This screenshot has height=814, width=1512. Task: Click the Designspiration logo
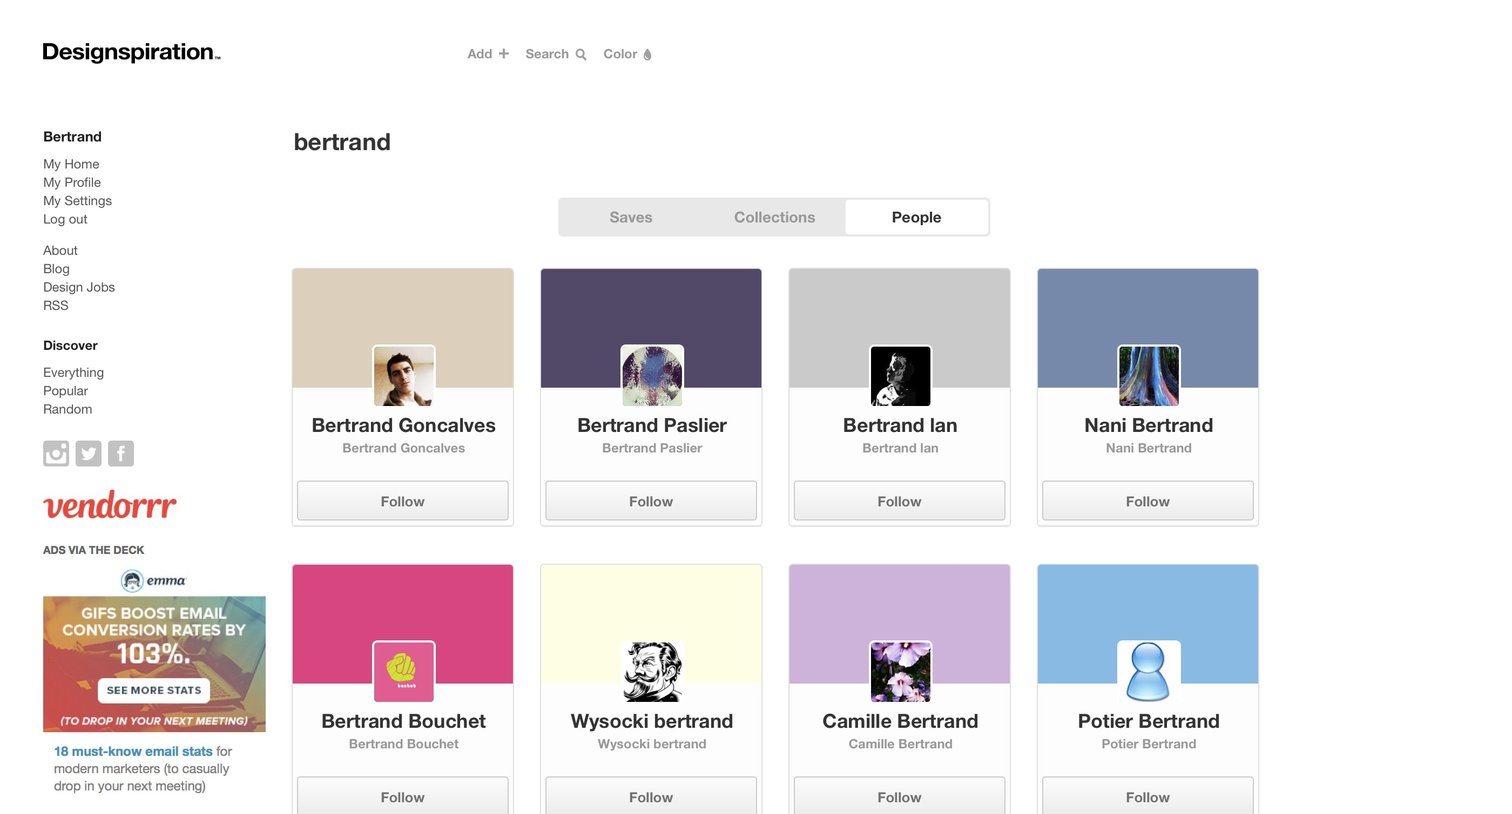pos(131,52)
